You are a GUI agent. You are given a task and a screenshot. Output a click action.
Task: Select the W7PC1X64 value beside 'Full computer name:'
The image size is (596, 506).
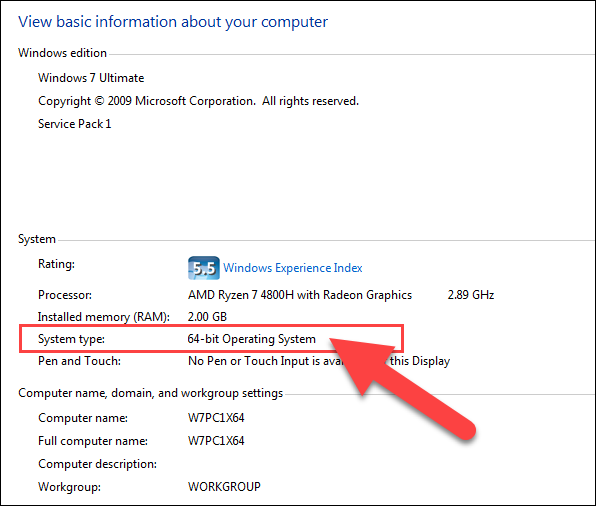(x=216, y=441)
